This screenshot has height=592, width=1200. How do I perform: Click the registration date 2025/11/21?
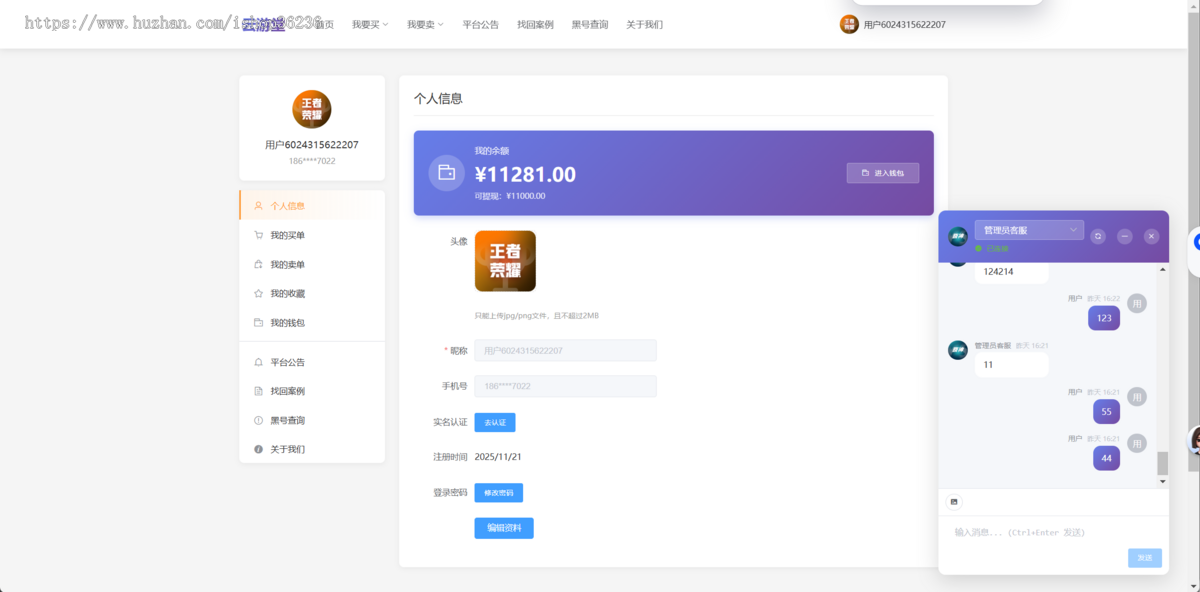(x=498, y=457)
